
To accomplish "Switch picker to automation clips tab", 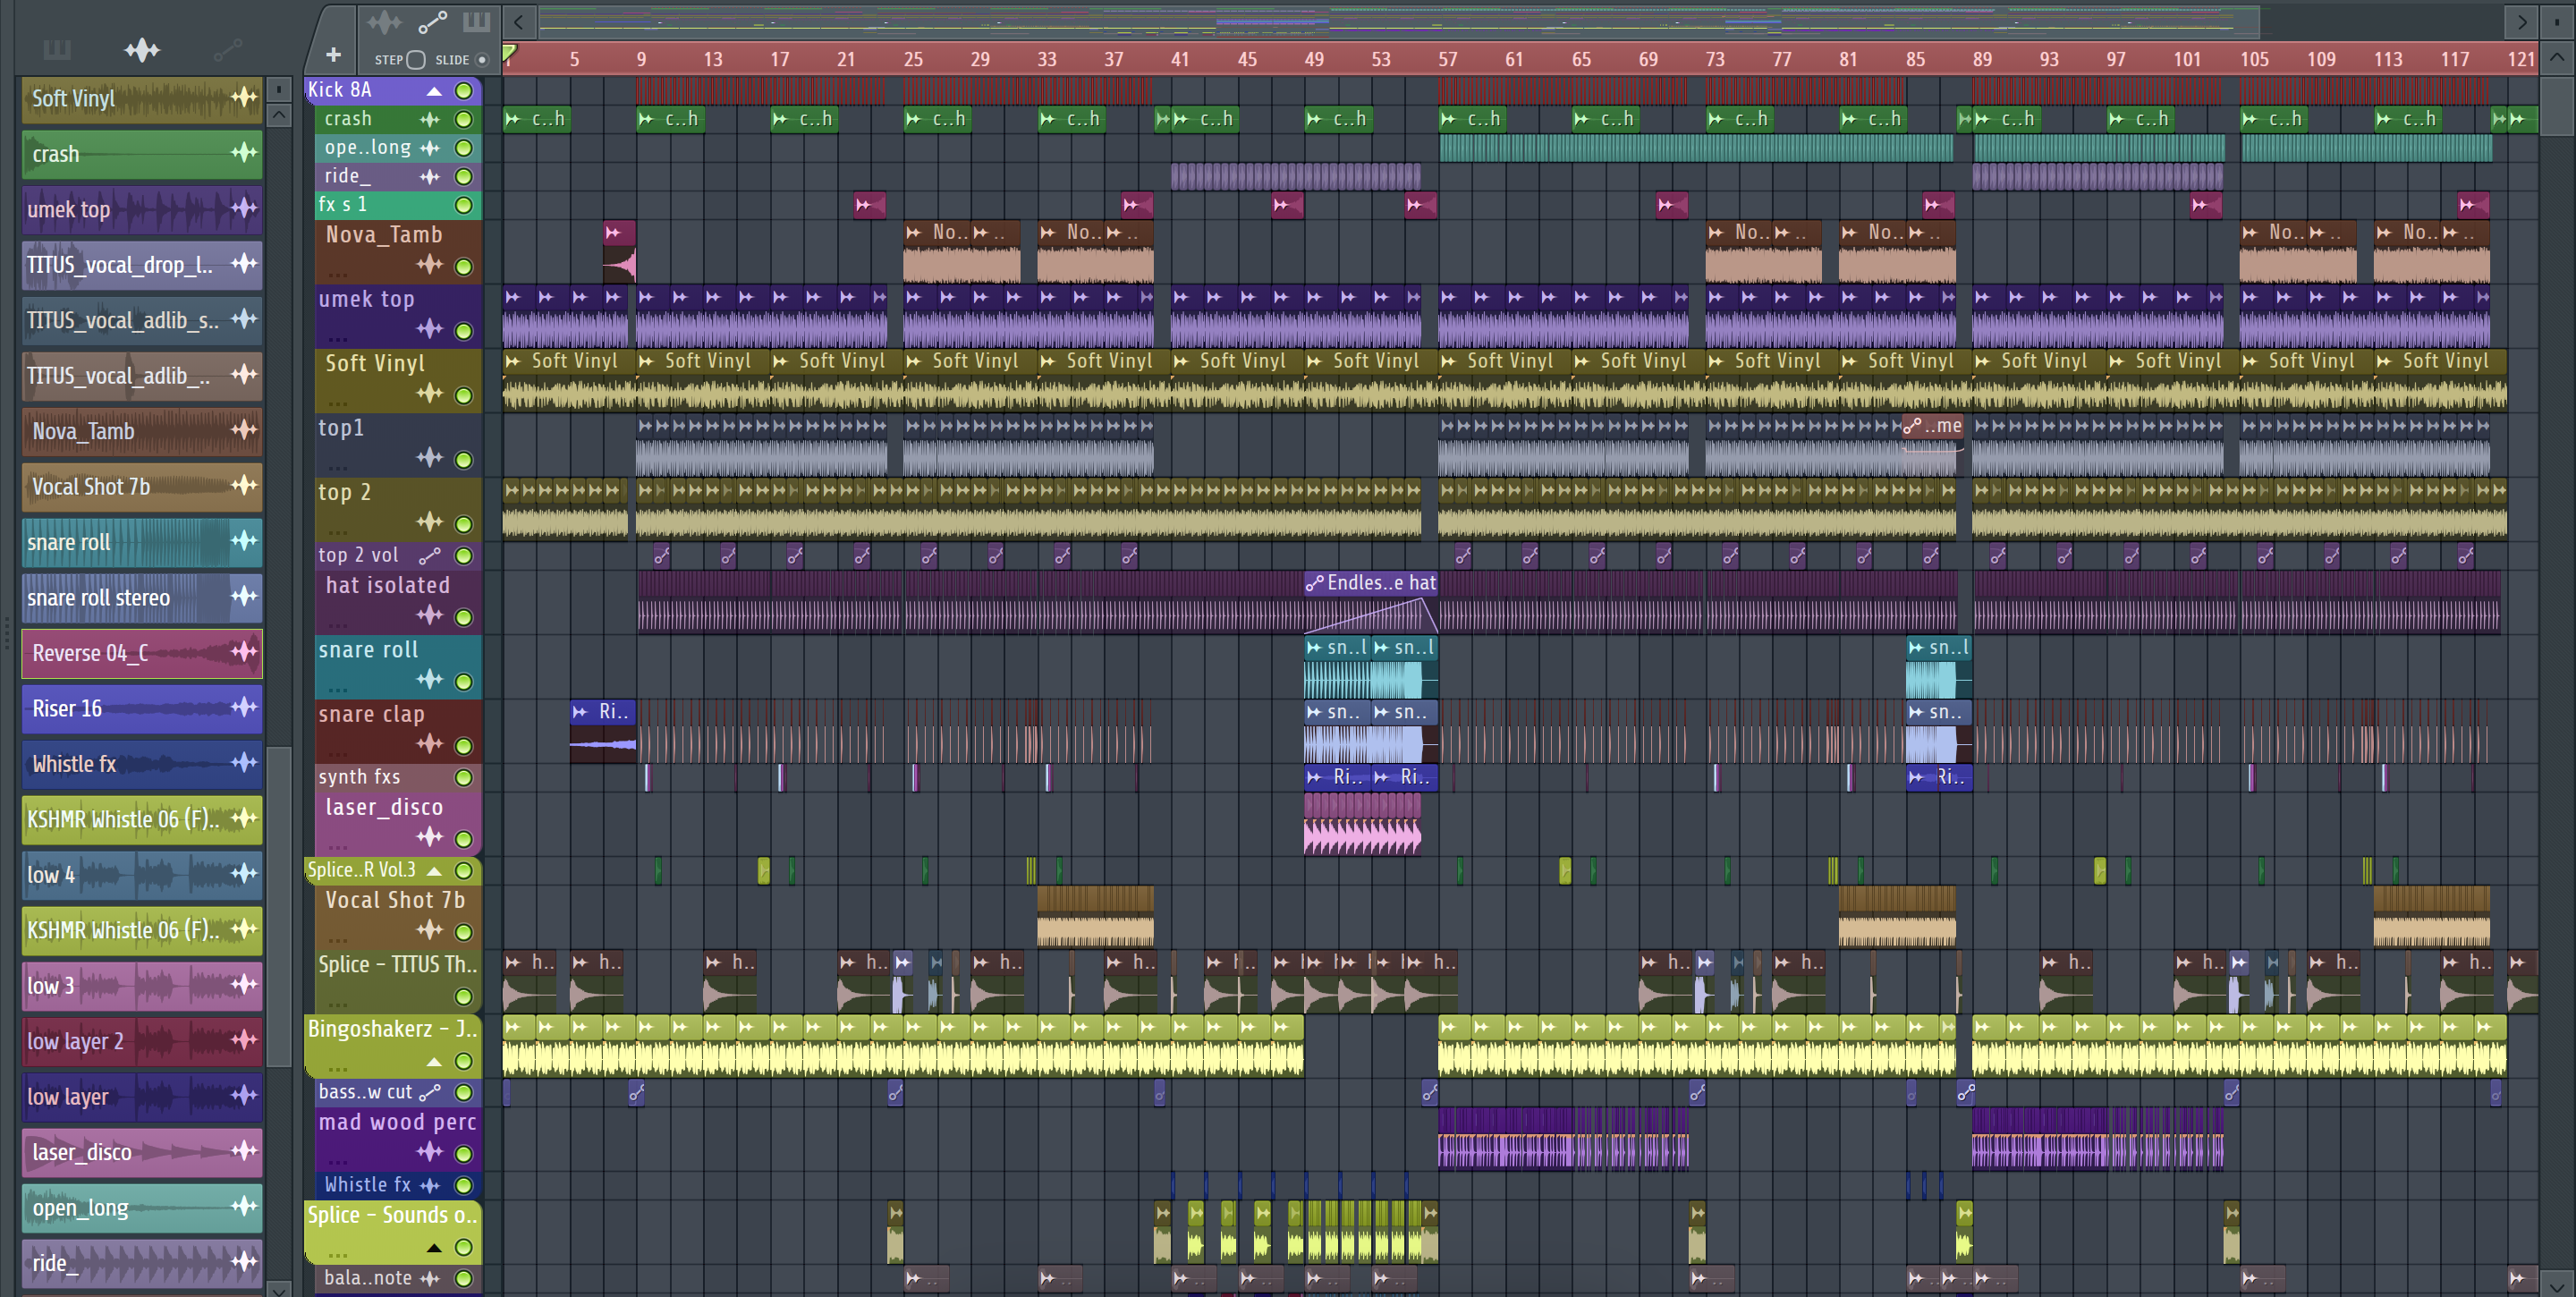I will [228, 48].
